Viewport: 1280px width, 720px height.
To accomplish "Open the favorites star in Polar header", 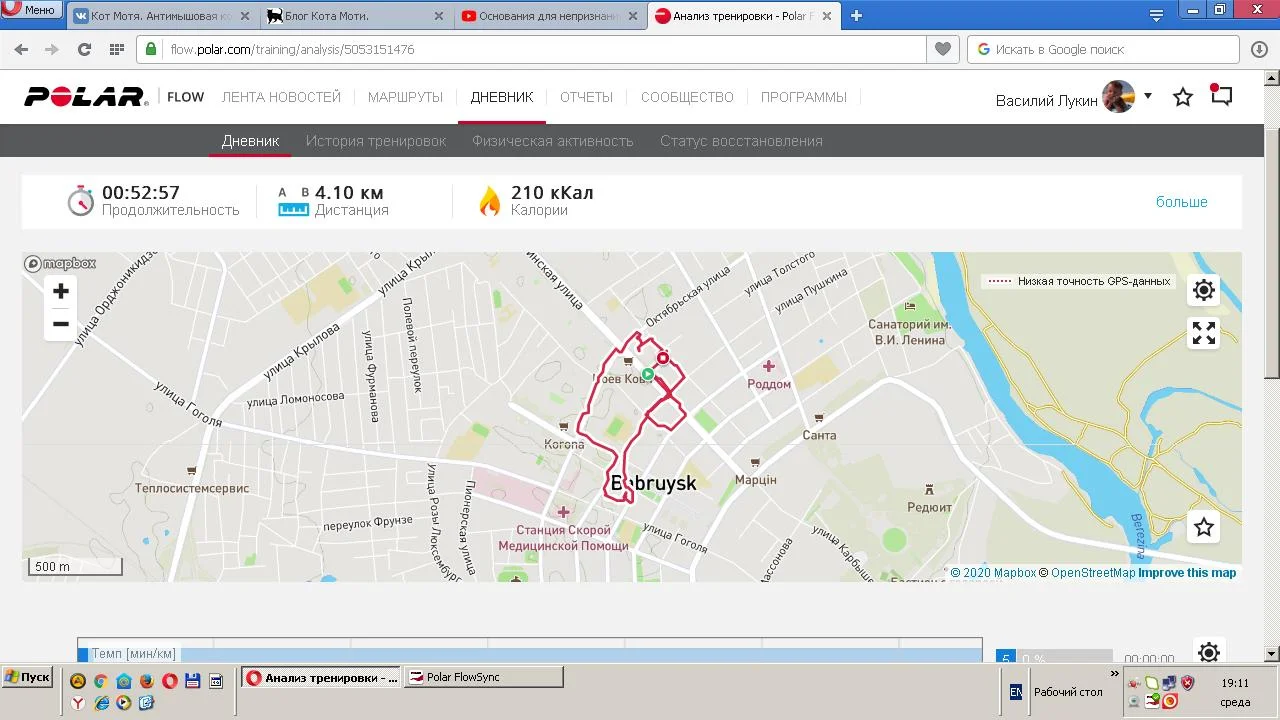I will pyautogui.click(x=1183, y=97).
